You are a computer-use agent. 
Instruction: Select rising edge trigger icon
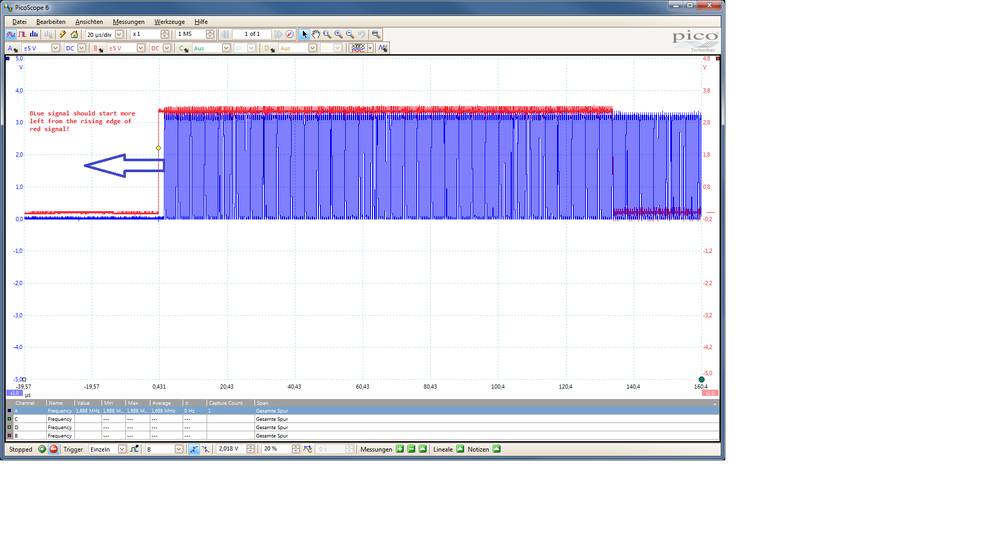194,449
